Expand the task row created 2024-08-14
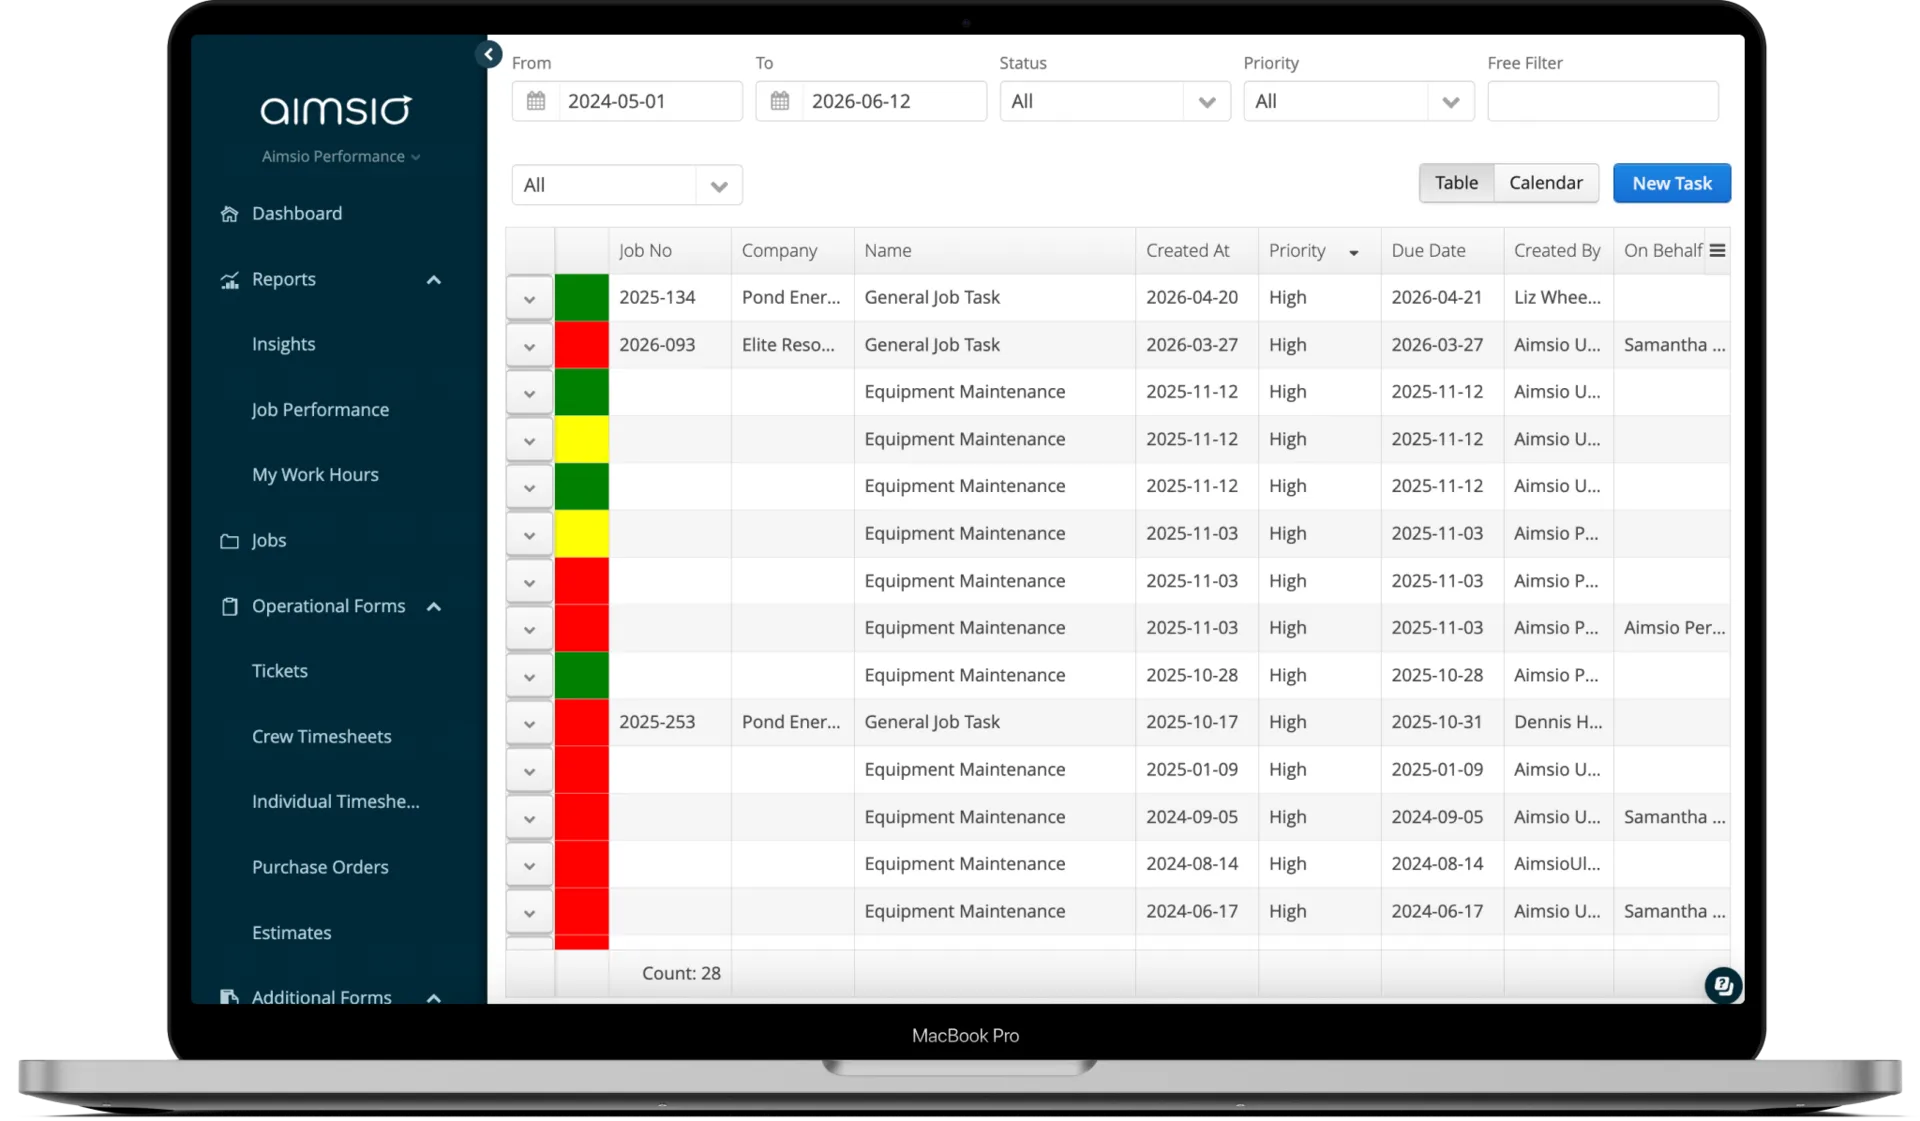 529,864
